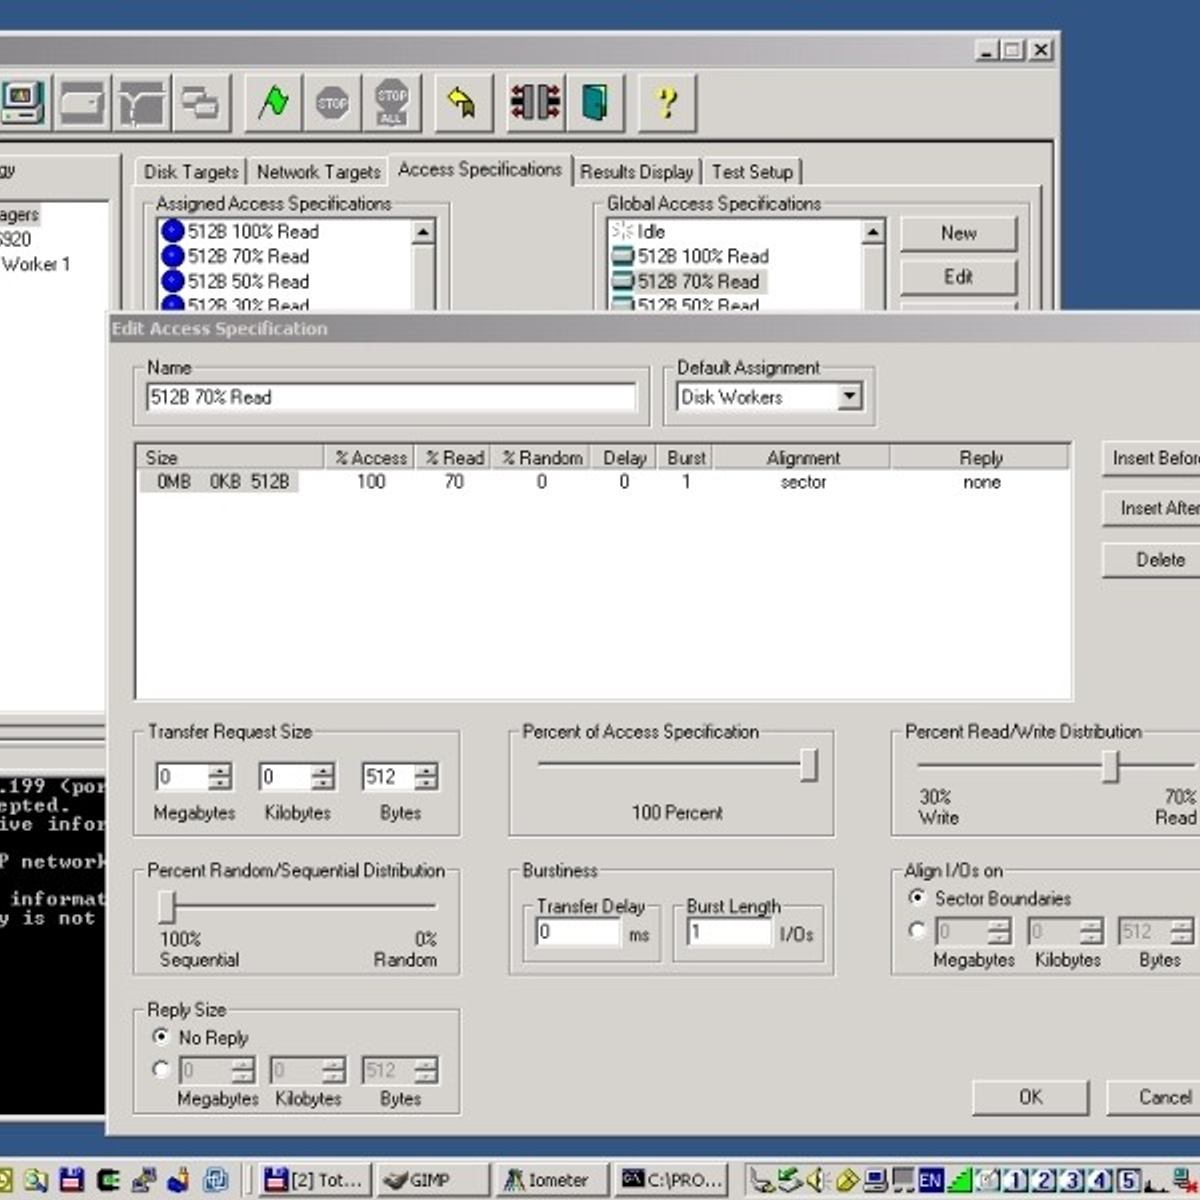The height and width of the screenshot is (1200, 1200).
Task: Click the OK button
Action: [x=1030, y=1097]
